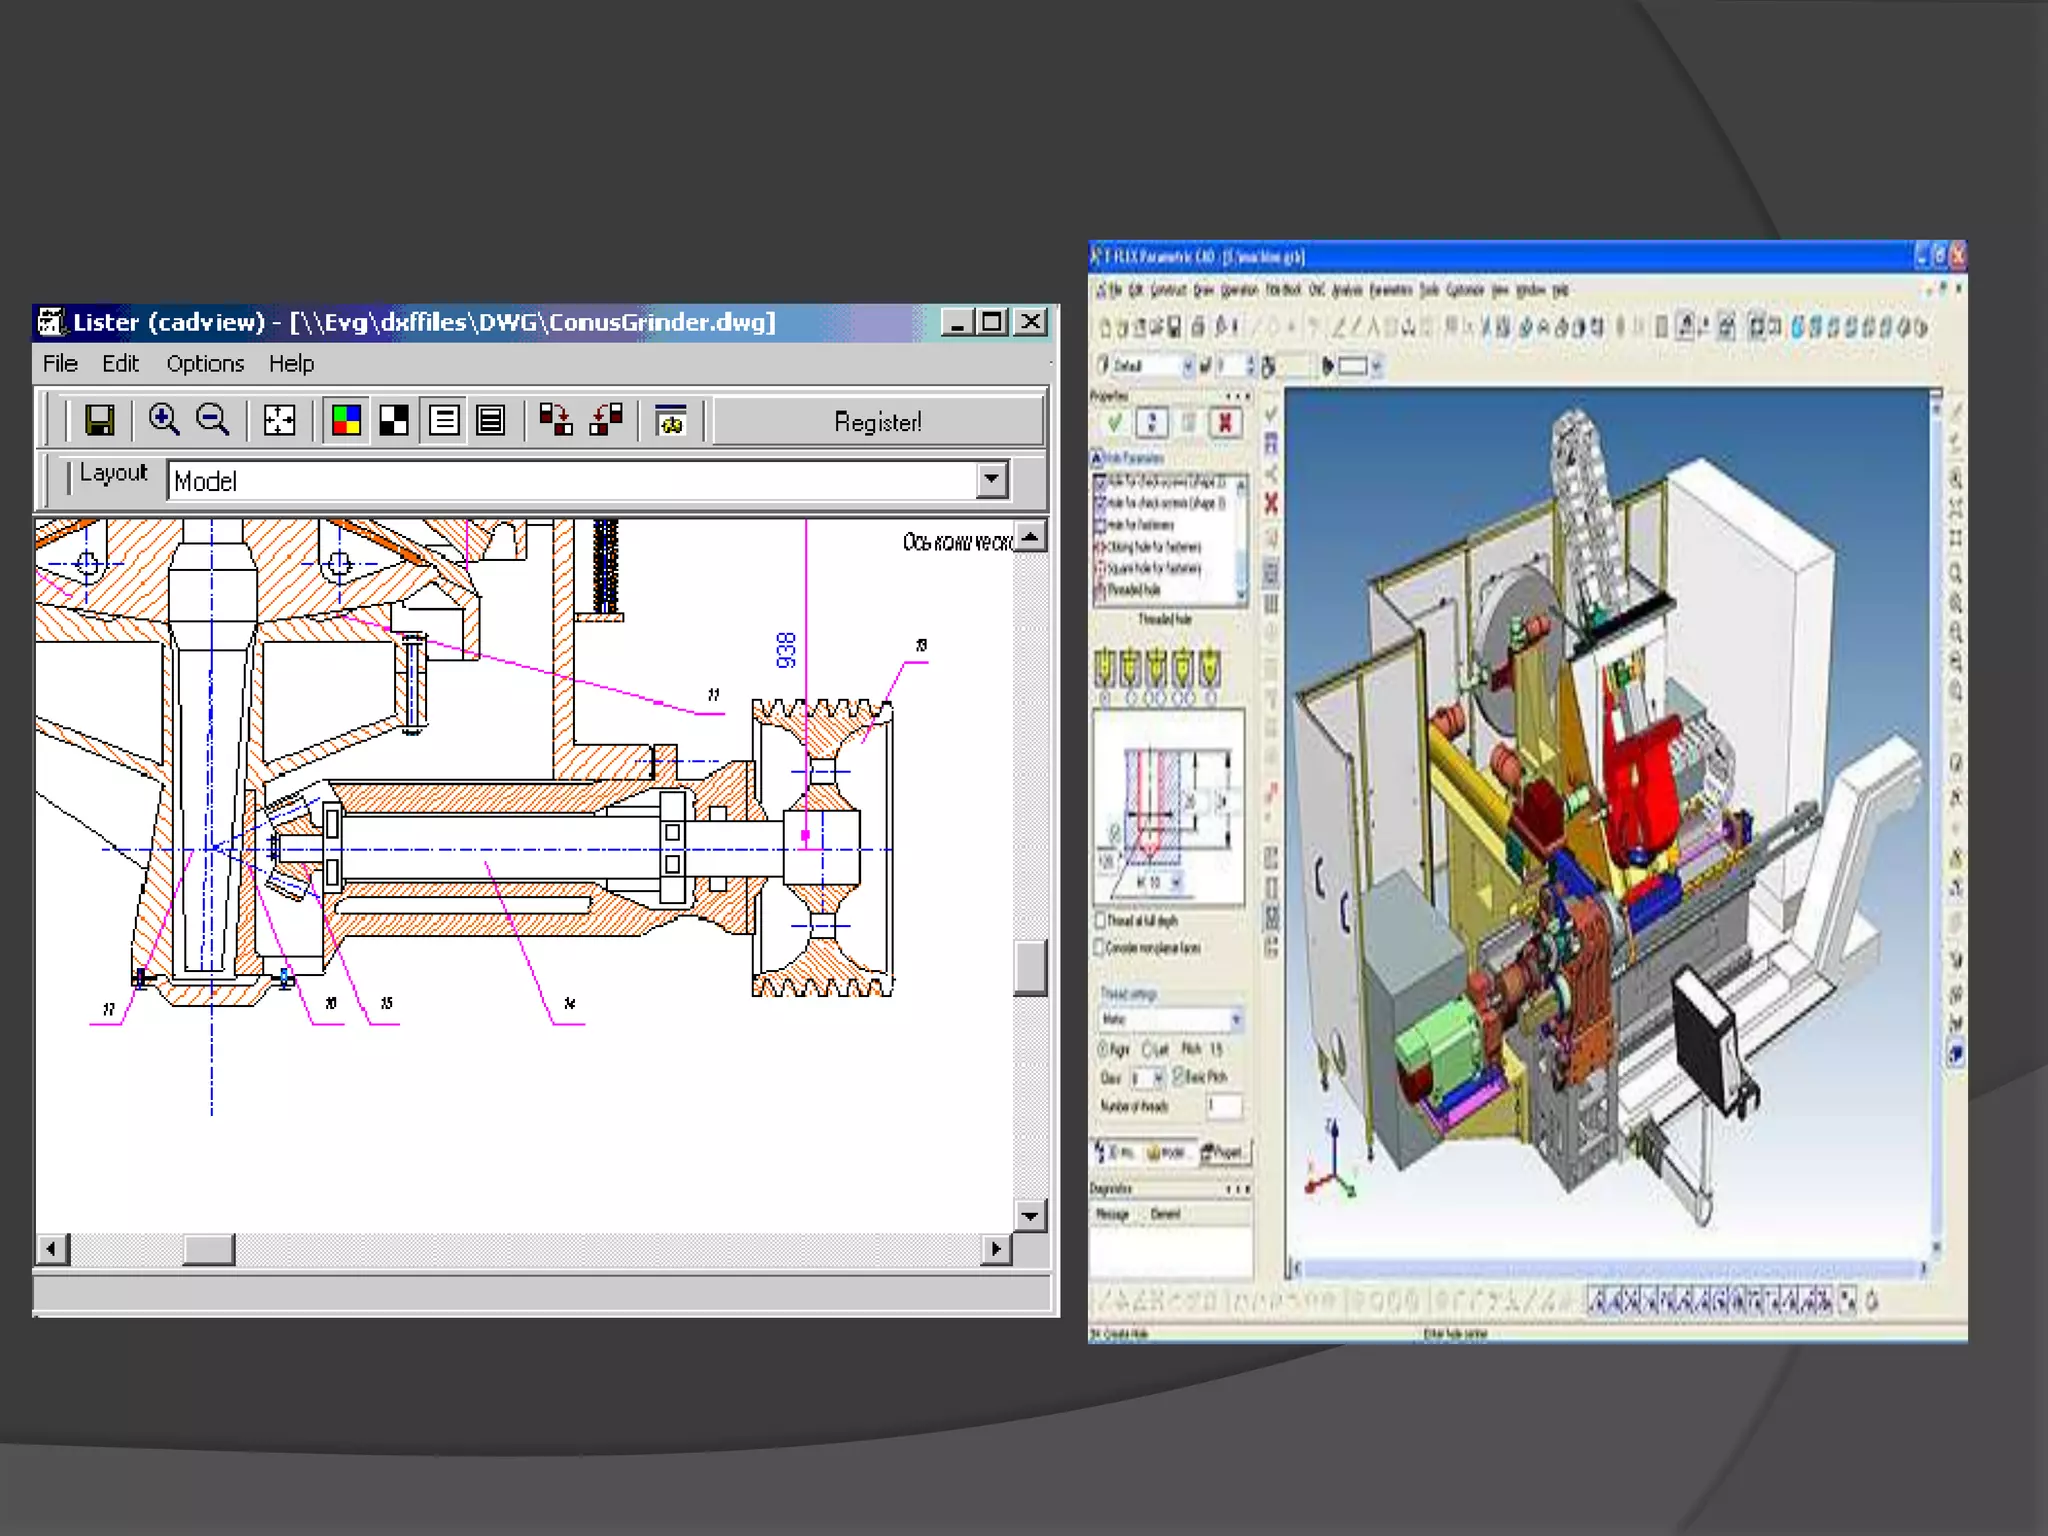Select the Right thread radio button
The height and width of the screenshot is (1536, 2048).
click(x=1104, y=1049)
